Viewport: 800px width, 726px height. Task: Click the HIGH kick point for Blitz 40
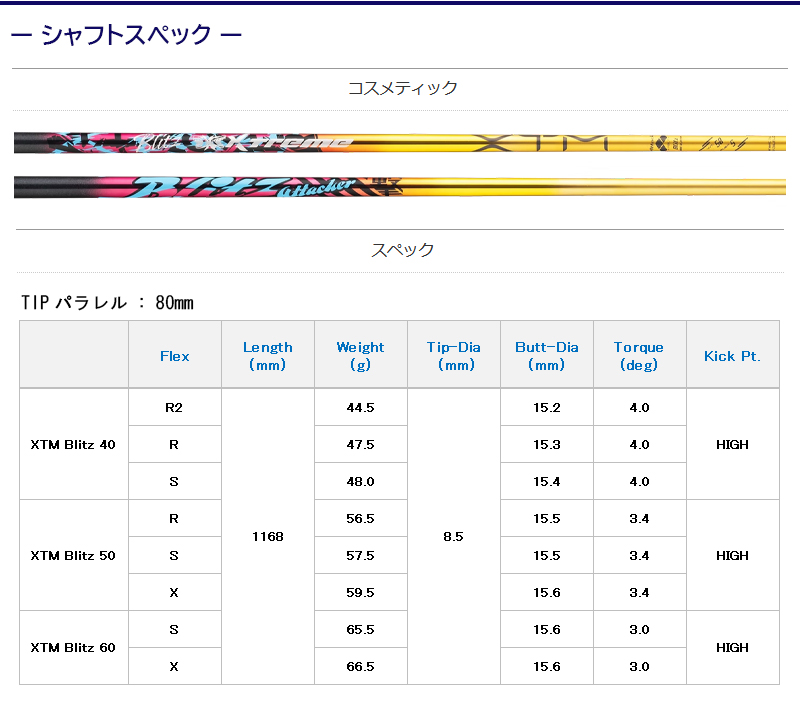pos(732,444)
